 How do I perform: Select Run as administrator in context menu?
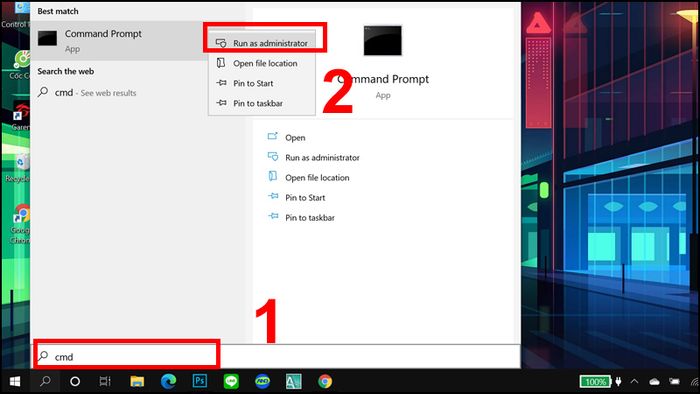[262, 43]
